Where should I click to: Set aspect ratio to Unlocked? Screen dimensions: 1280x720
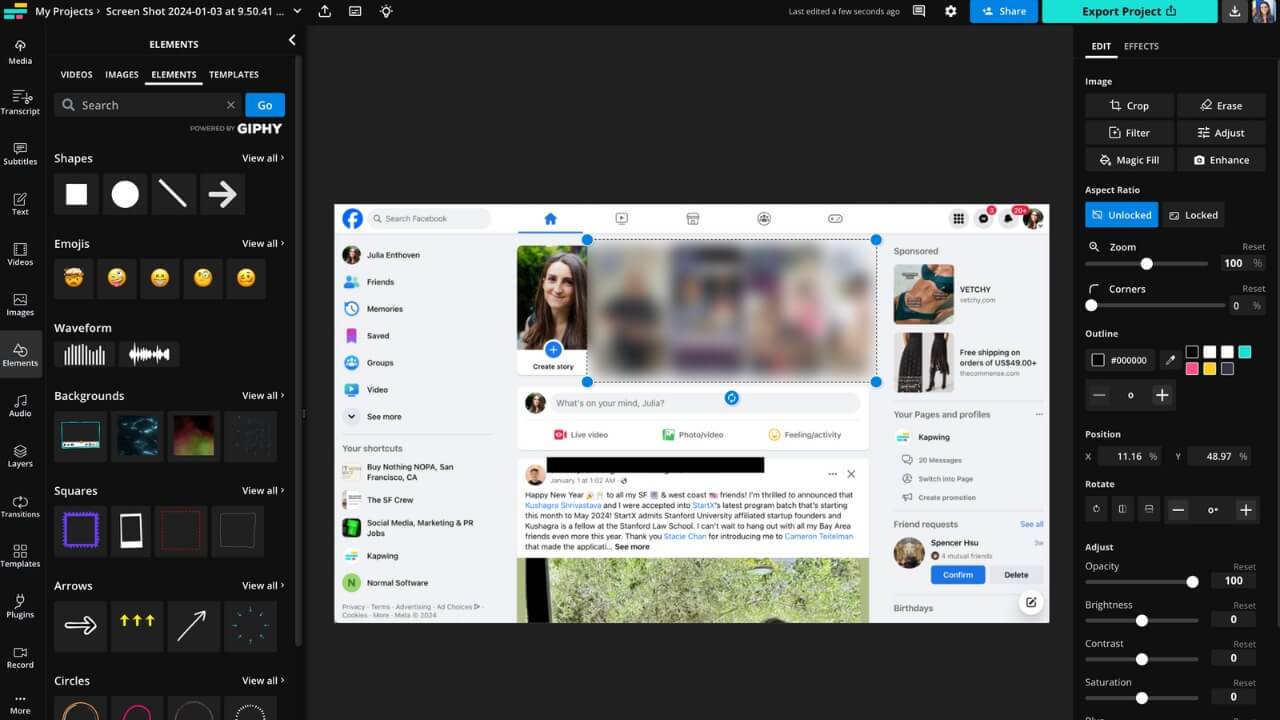click(x=1122, y=215)
